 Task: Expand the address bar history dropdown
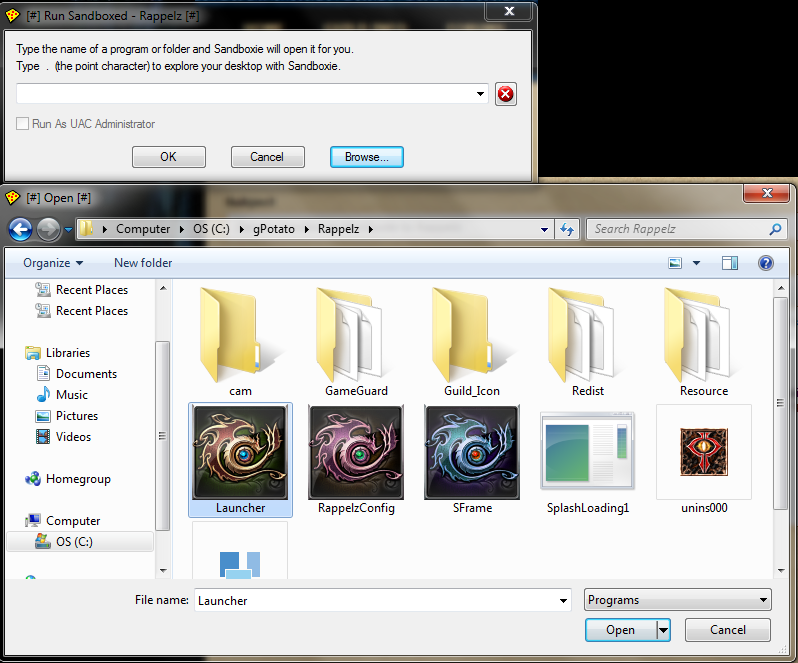[544, 229]
